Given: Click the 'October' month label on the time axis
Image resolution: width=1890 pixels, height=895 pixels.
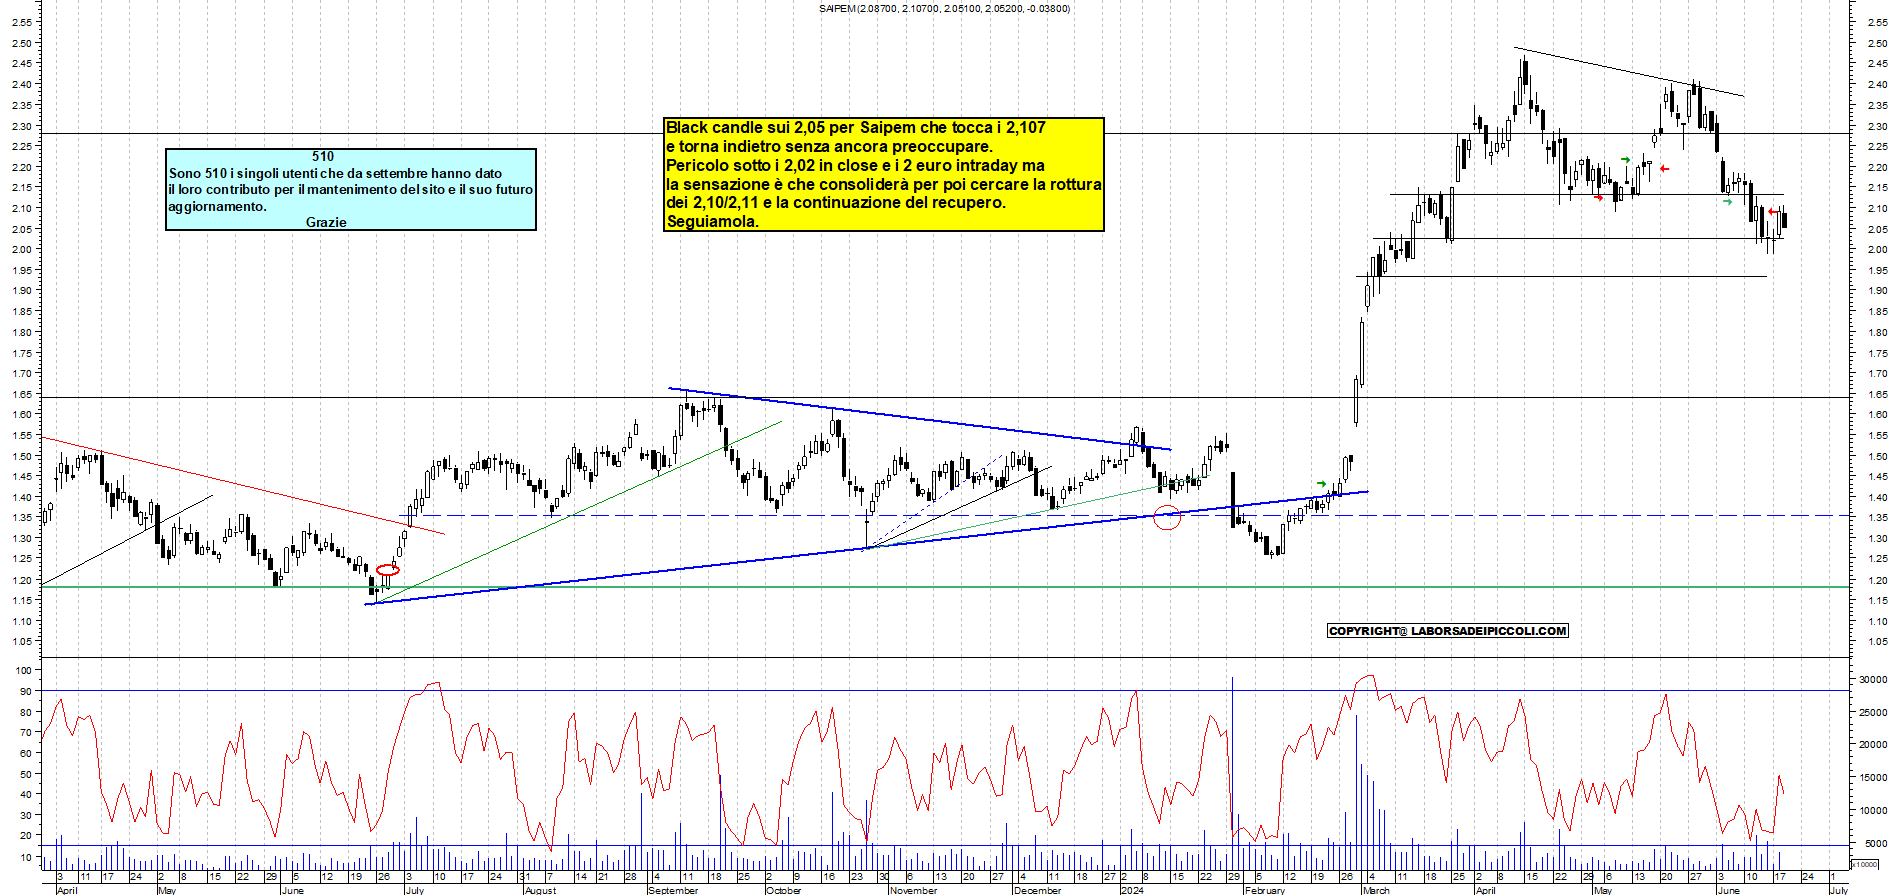Looking at the screenshot, I should (x=784, y=890).
